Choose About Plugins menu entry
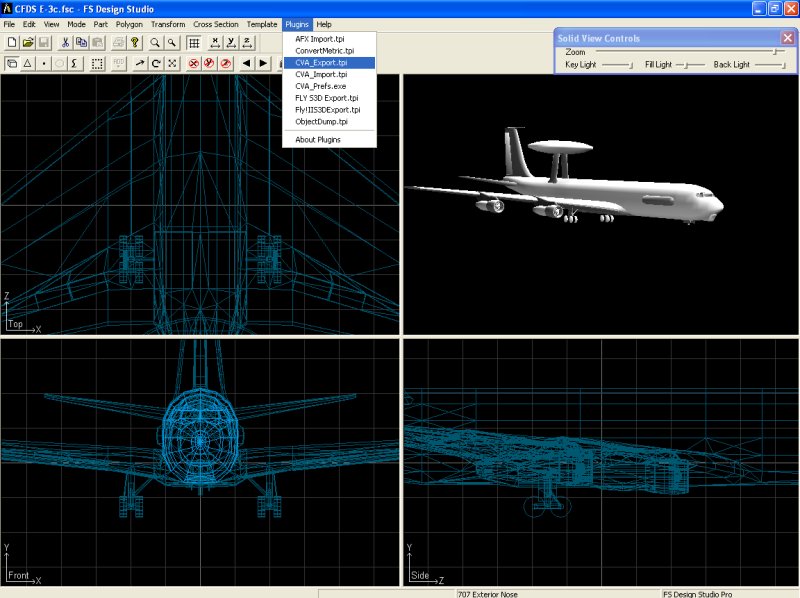This screenshot has width=800, height=598. pos(318,140)
